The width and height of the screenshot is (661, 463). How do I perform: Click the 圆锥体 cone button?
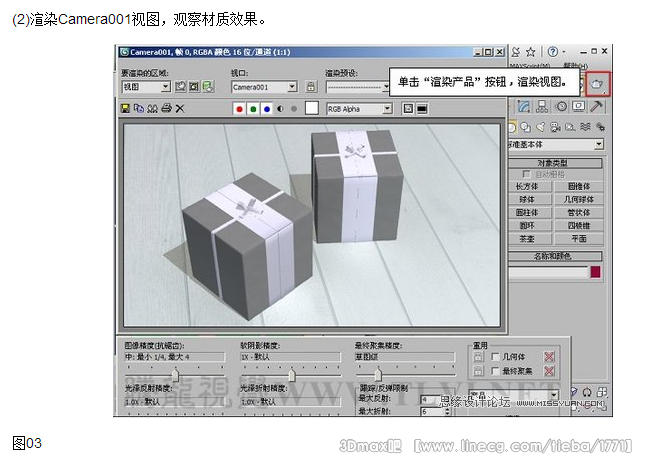pos(579,186)
